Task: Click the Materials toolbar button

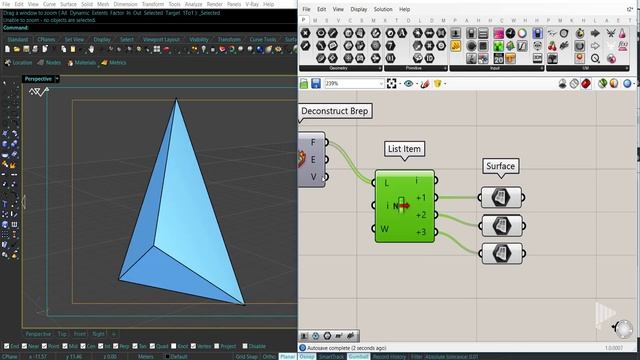Action: [x=82, y=62]
